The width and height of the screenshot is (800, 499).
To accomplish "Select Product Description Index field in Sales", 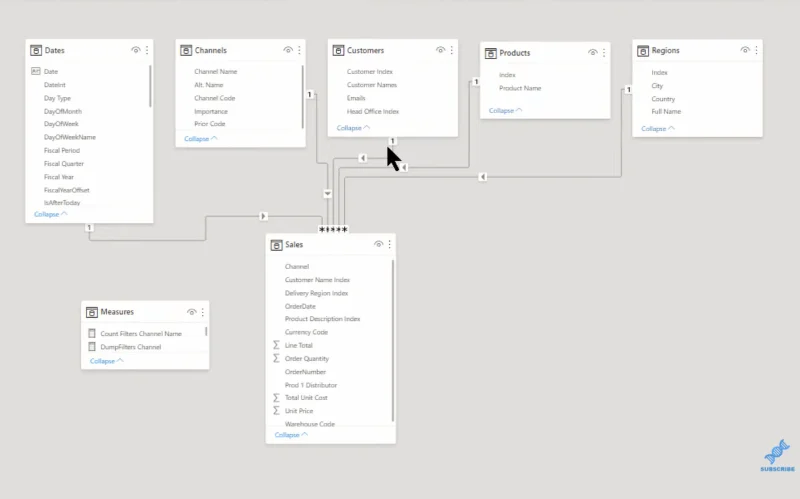I will tap(322, 319).
